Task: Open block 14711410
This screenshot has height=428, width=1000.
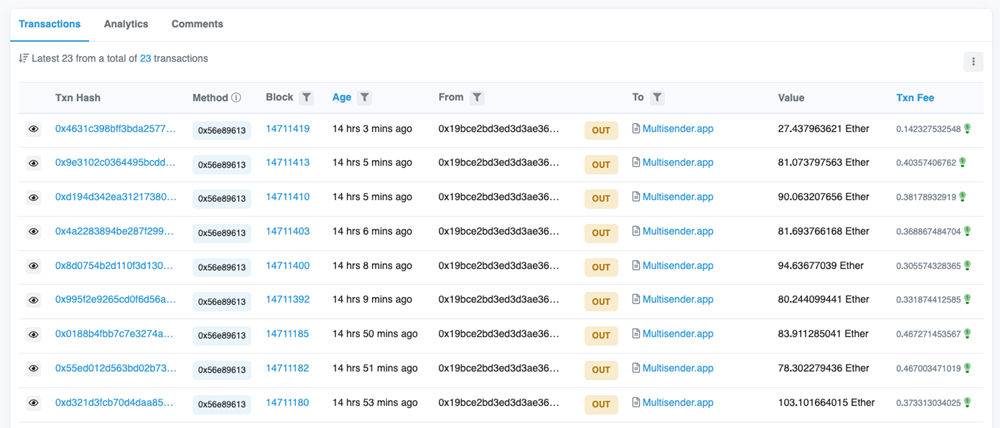Action: [x=288, y=196]
